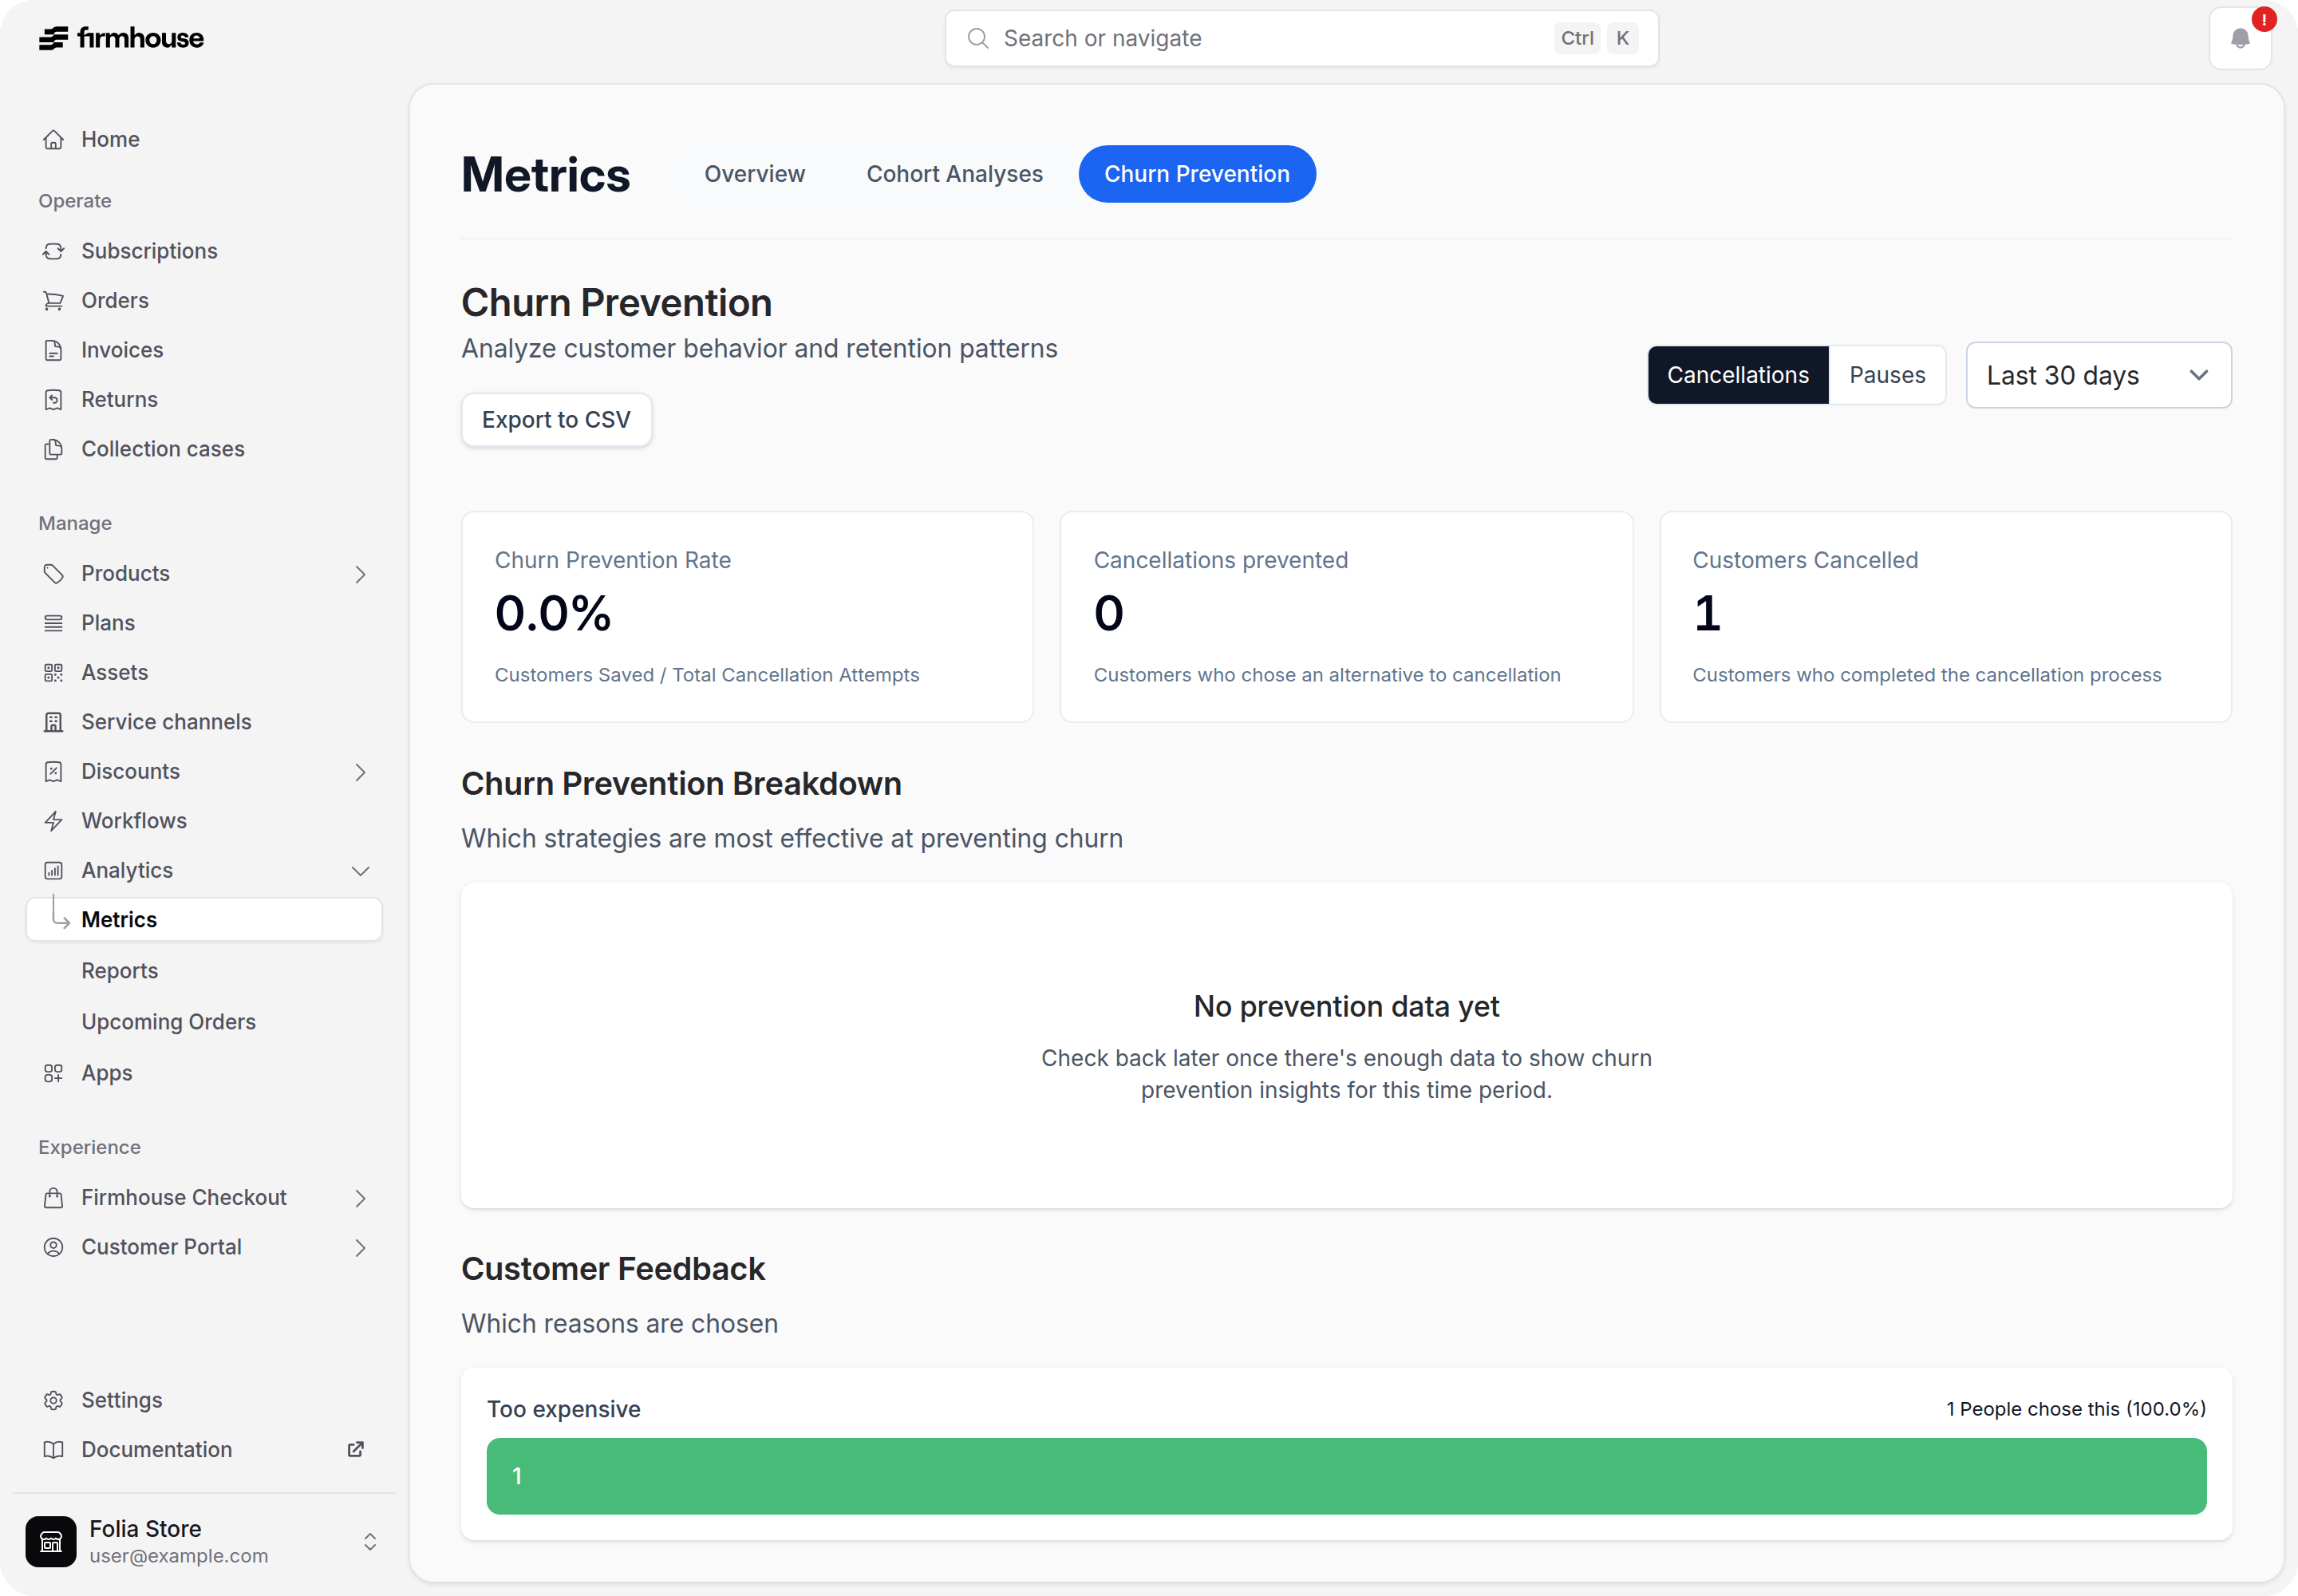Expand the Customer Portal chevron
The width and height of the screenshot is (2298, 1596).
pos(360,1248)
